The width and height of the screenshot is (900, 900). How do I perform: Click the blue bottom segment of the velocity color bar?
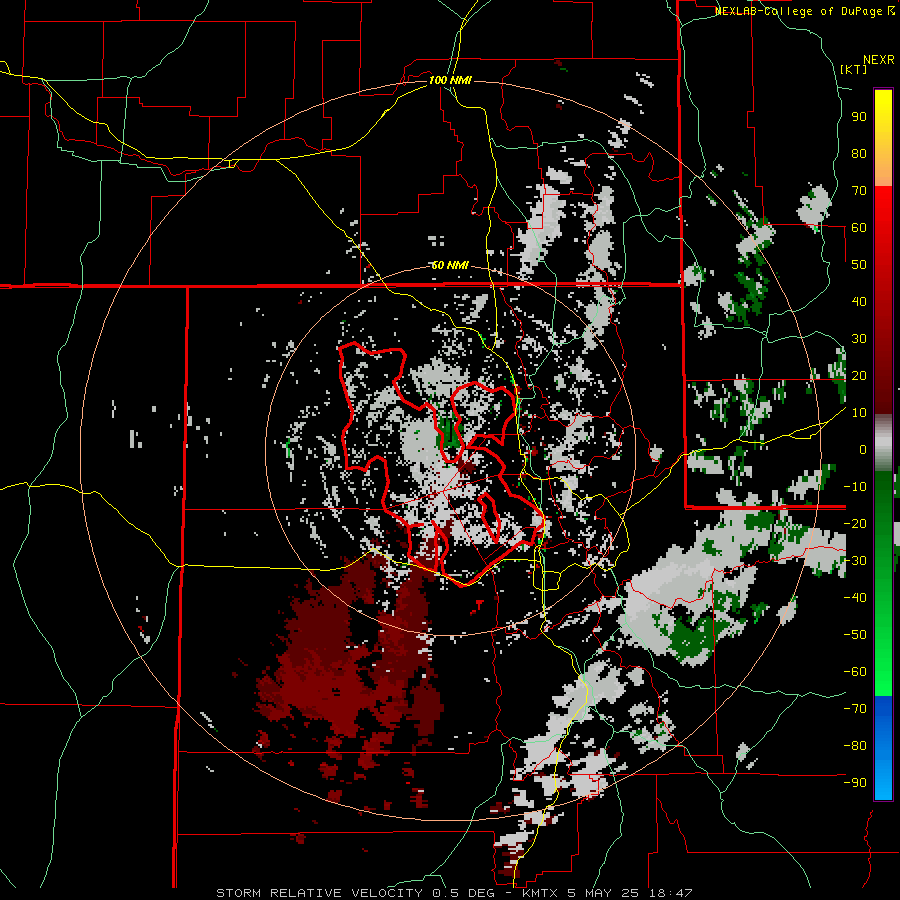(883, 748)
